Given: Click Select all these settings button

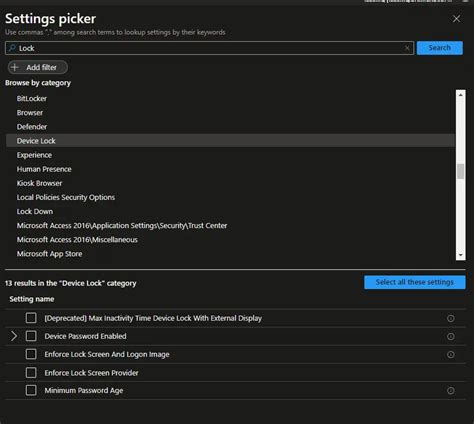Looking at the screenshot, I should pos(415,282).
